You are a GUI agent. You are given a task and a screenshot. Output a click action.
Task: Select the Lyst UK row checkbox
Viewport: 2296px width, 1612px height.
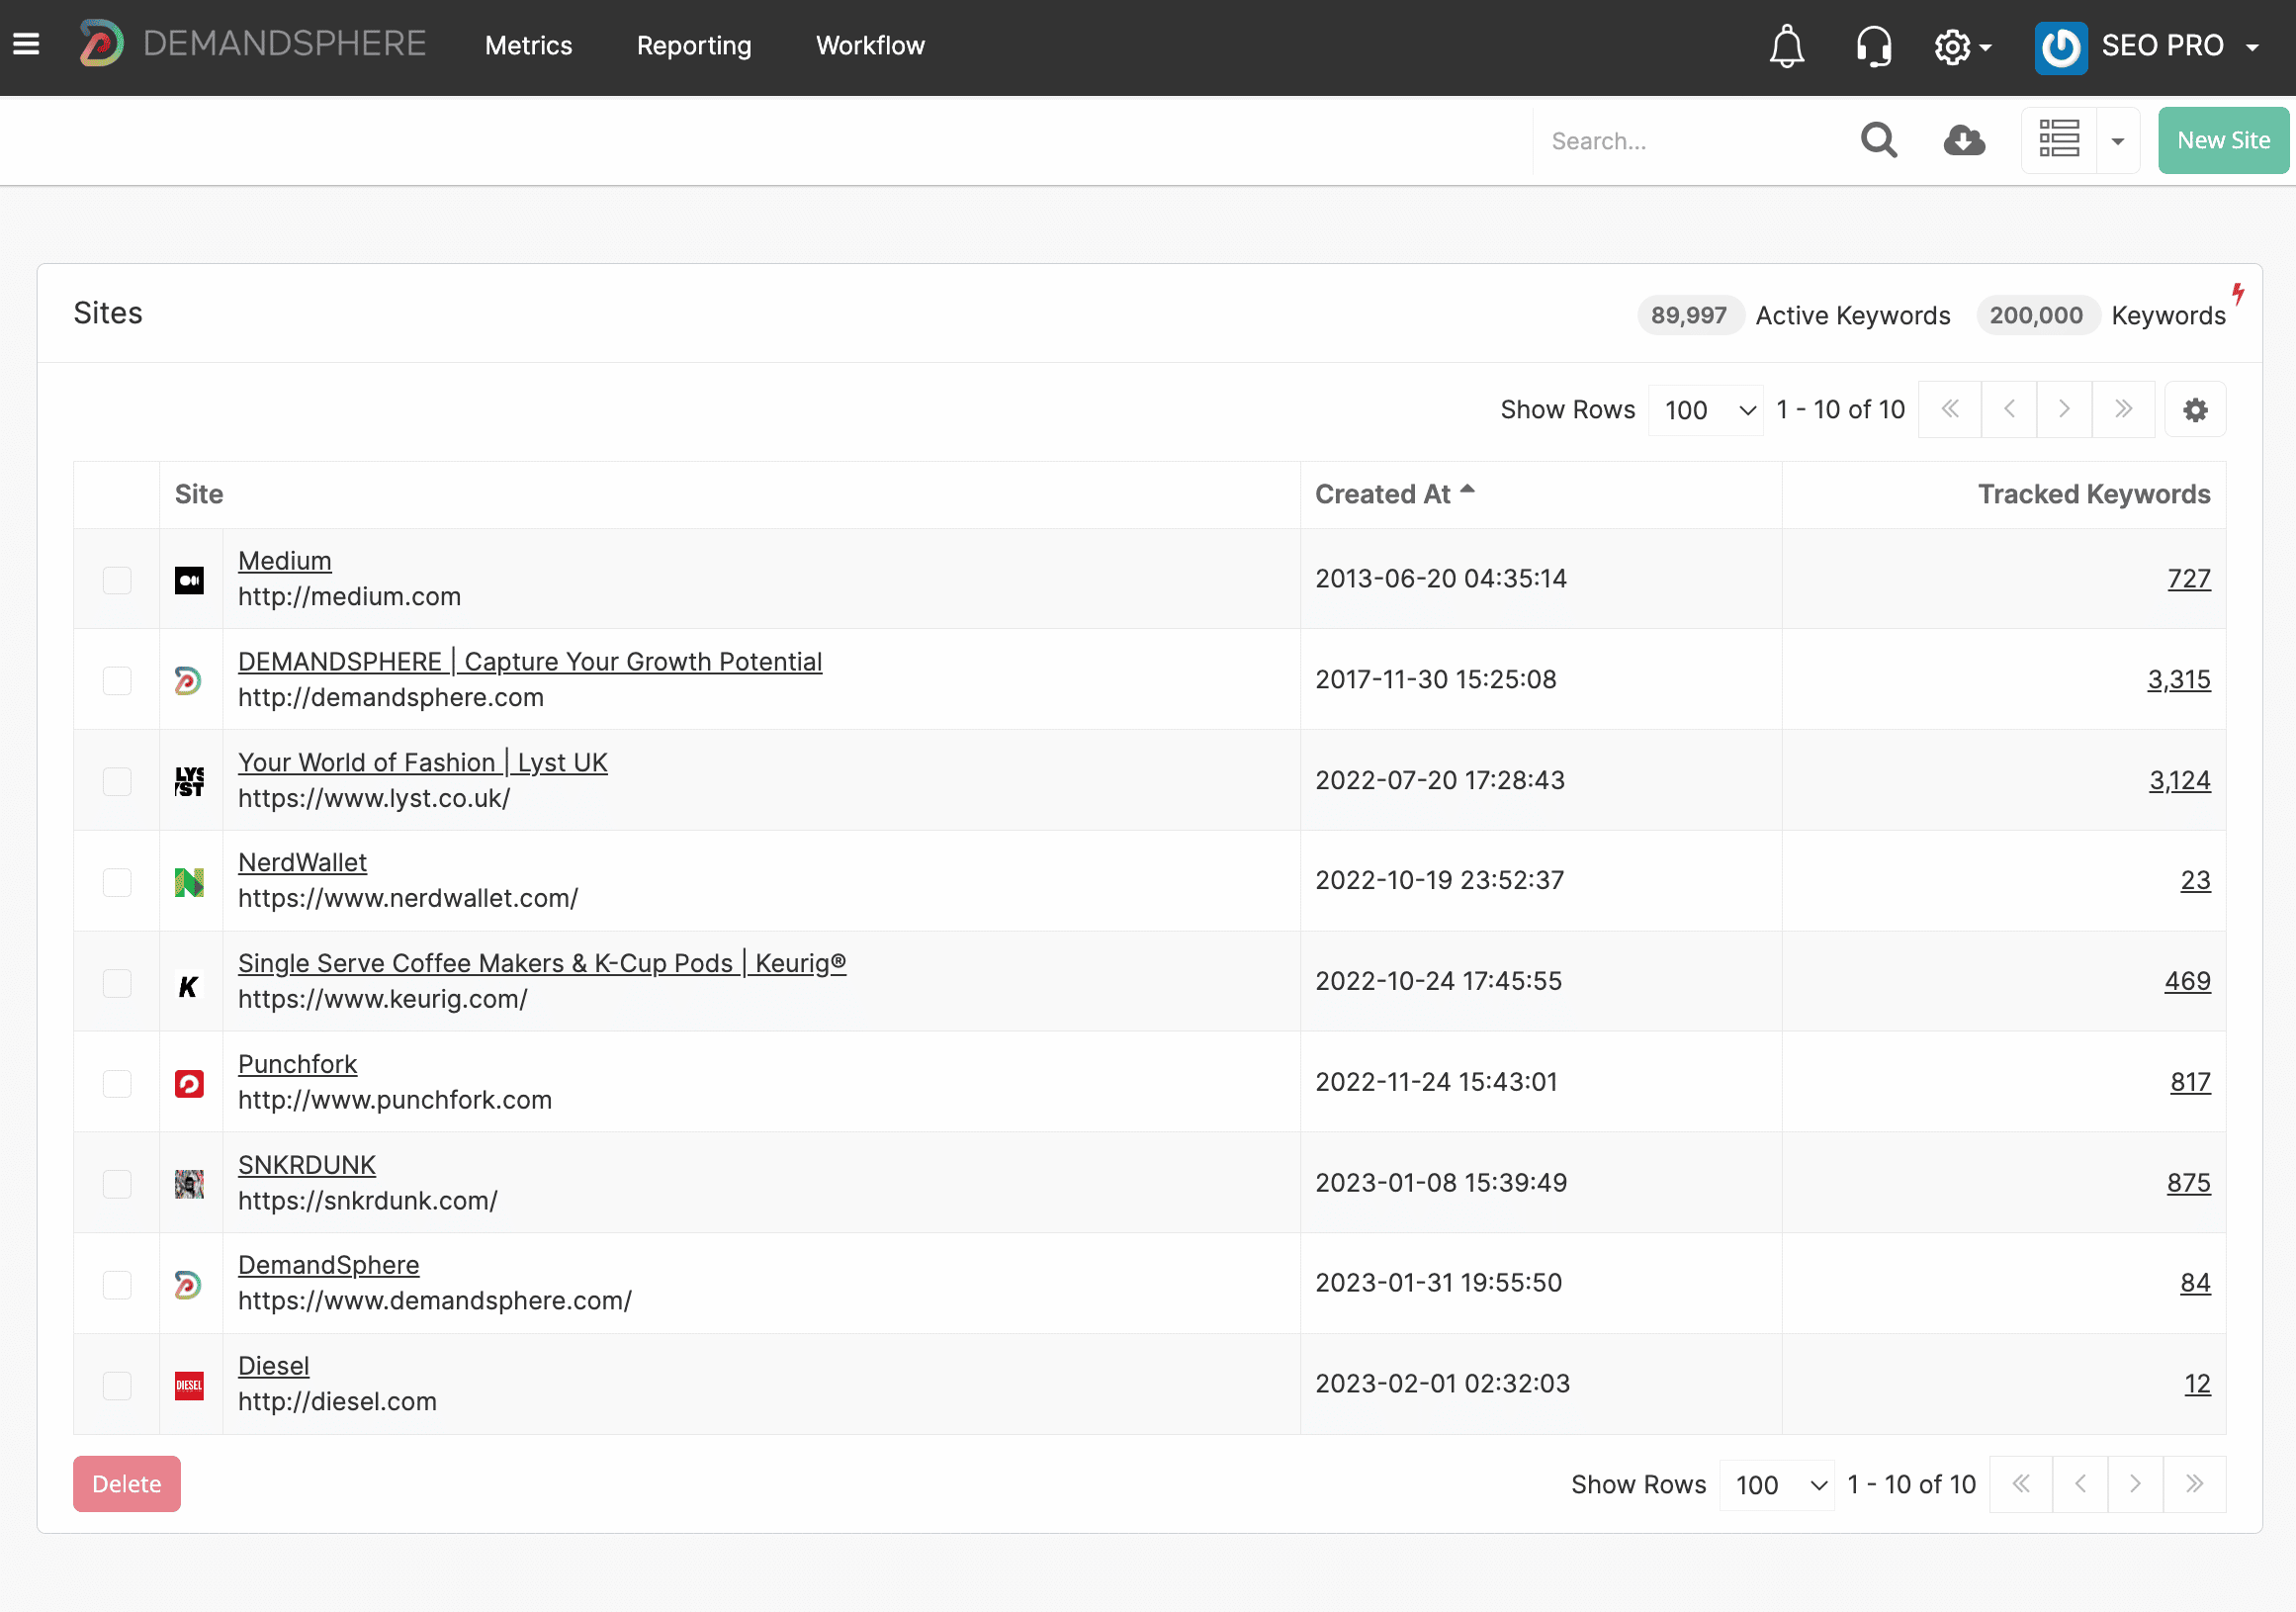click(x=117, y=781)
